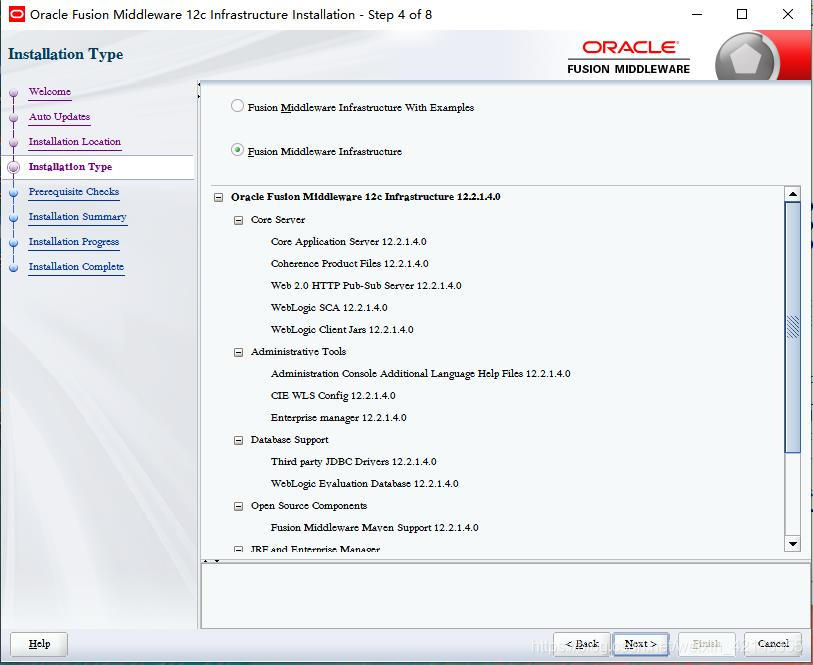Viewport: 813px width, 665px height.
Task: Select Fusion Middleware Maven Support row
Action: 374,528
